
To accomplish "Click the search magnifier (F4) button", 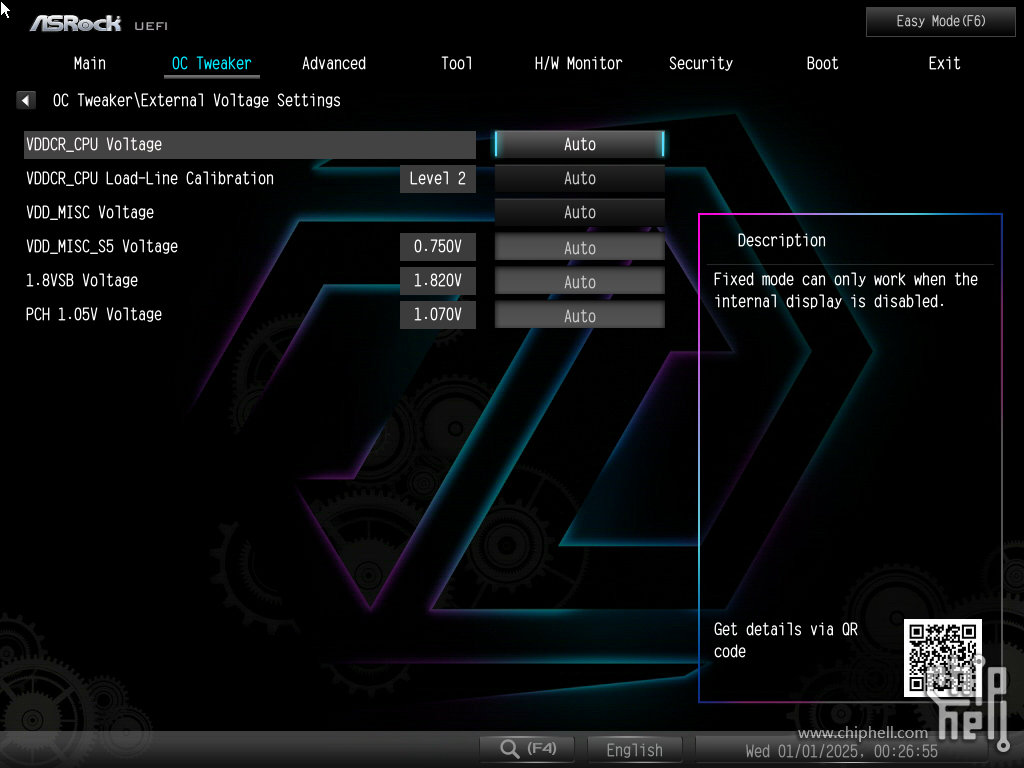I will 528,749.
